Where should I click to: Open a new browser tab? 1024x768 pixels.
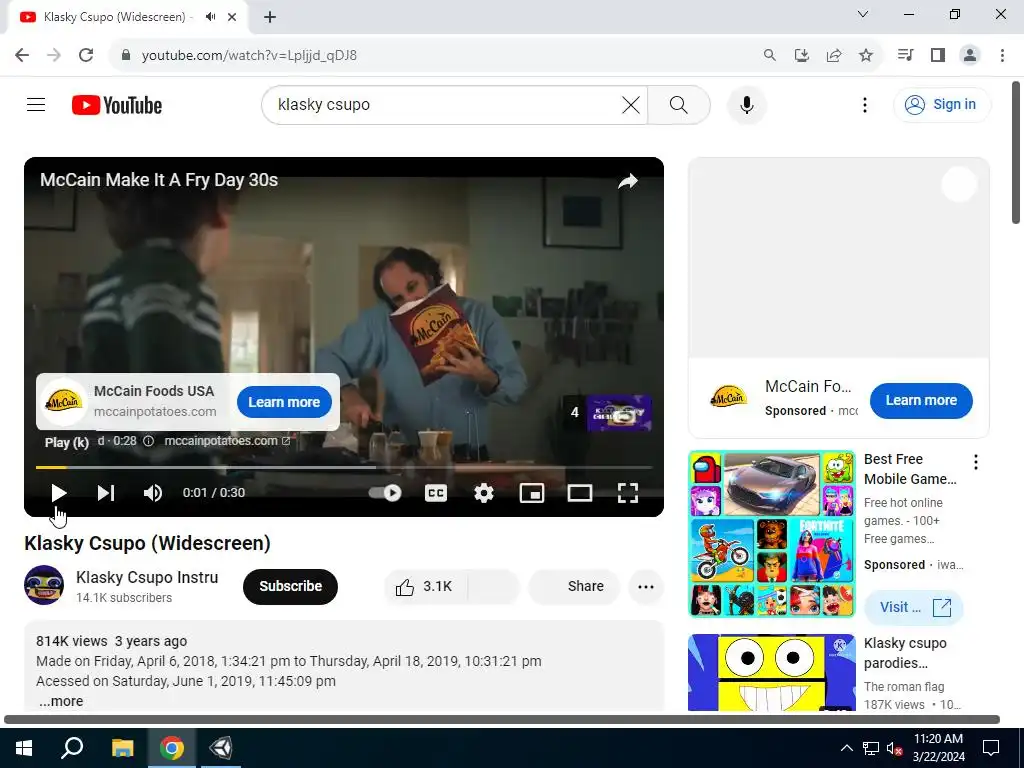pyautogui.click(x=270, y=17)
